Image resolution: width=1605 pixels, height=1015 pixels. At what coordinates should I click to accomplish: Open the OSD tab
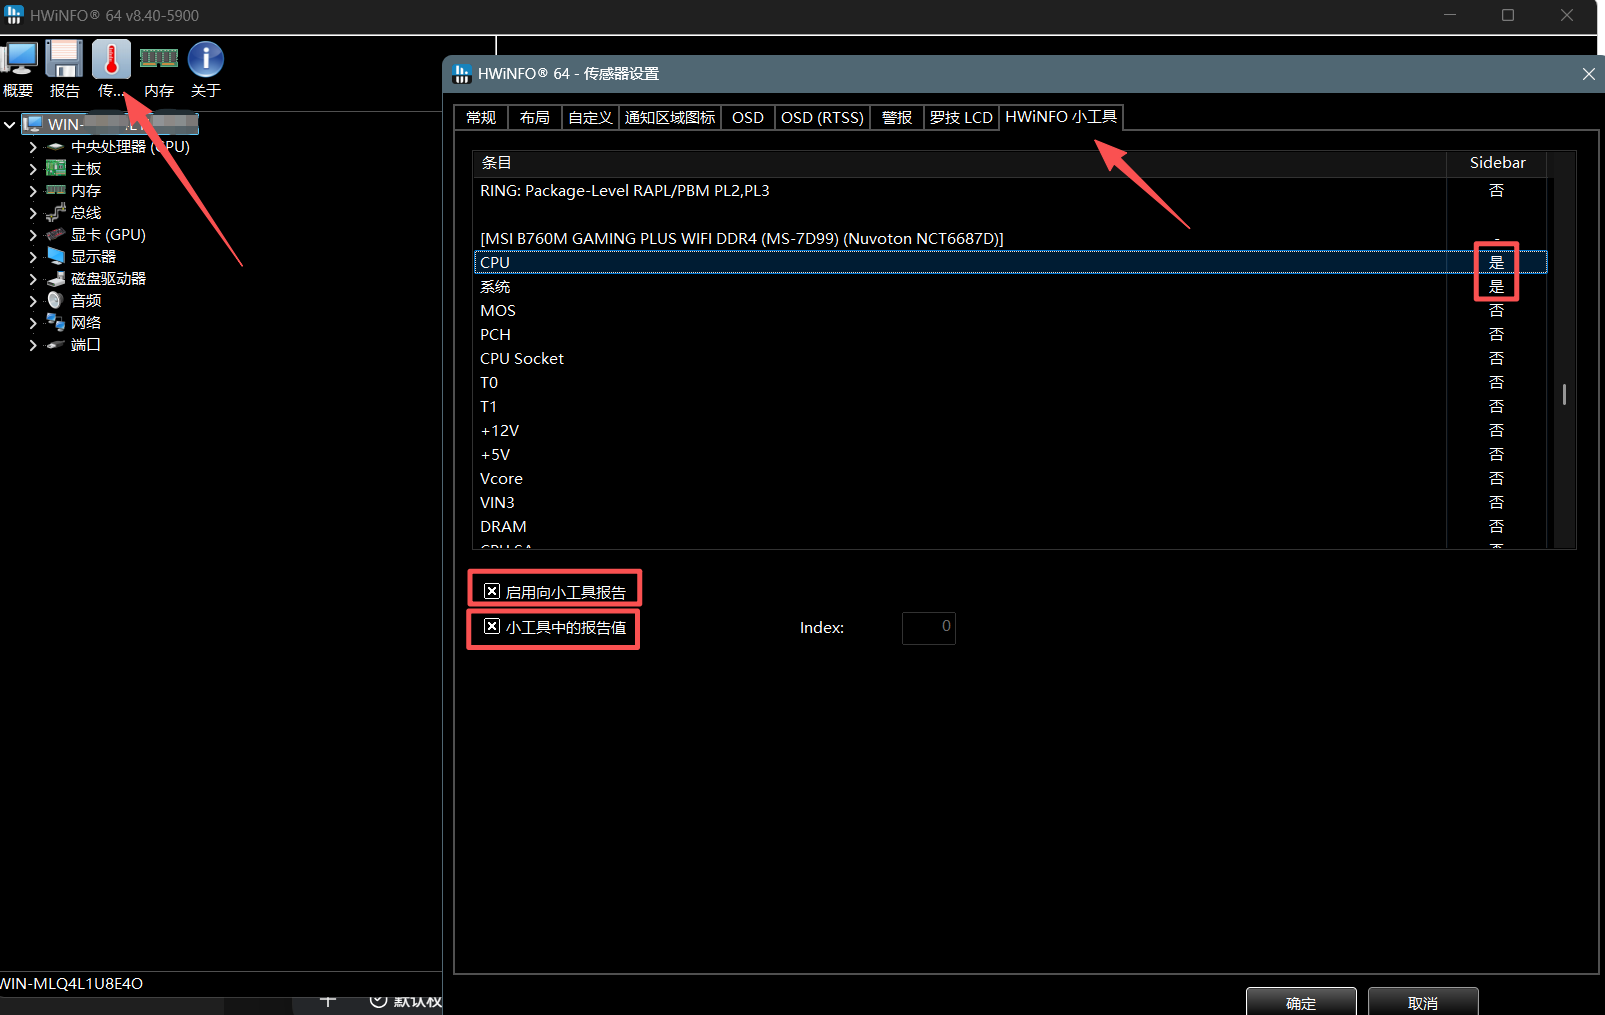[x=748, y=118]
